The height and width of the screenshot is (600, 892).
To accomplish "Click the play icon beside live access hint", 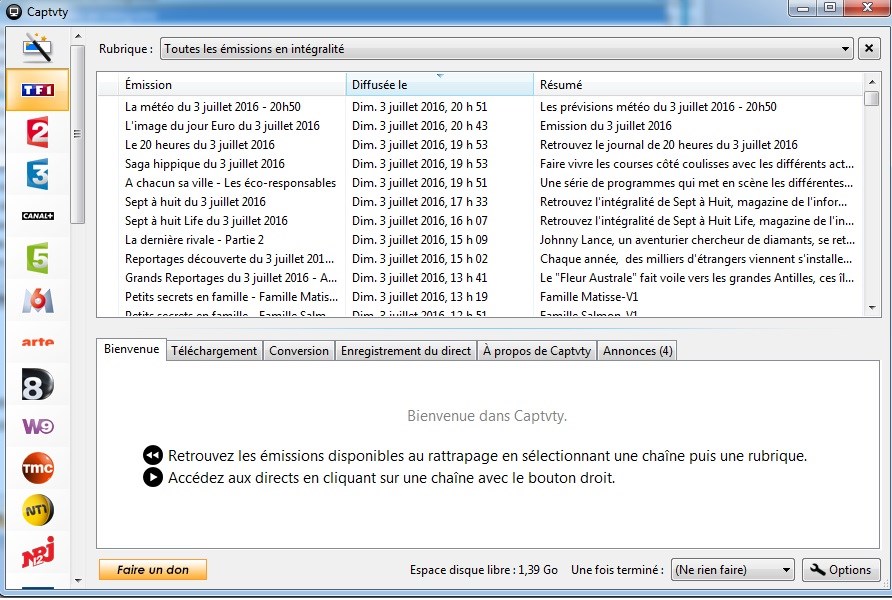I will click(152, 477).
